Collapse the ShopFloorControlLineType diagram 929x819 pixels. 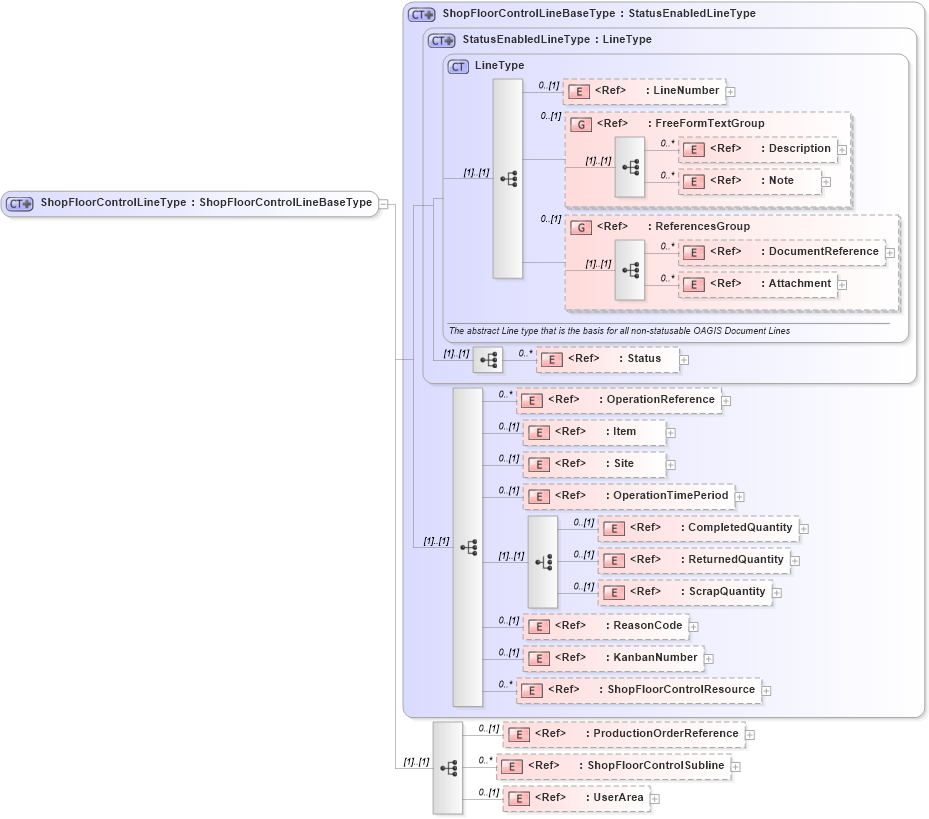[x=381, y=204]
